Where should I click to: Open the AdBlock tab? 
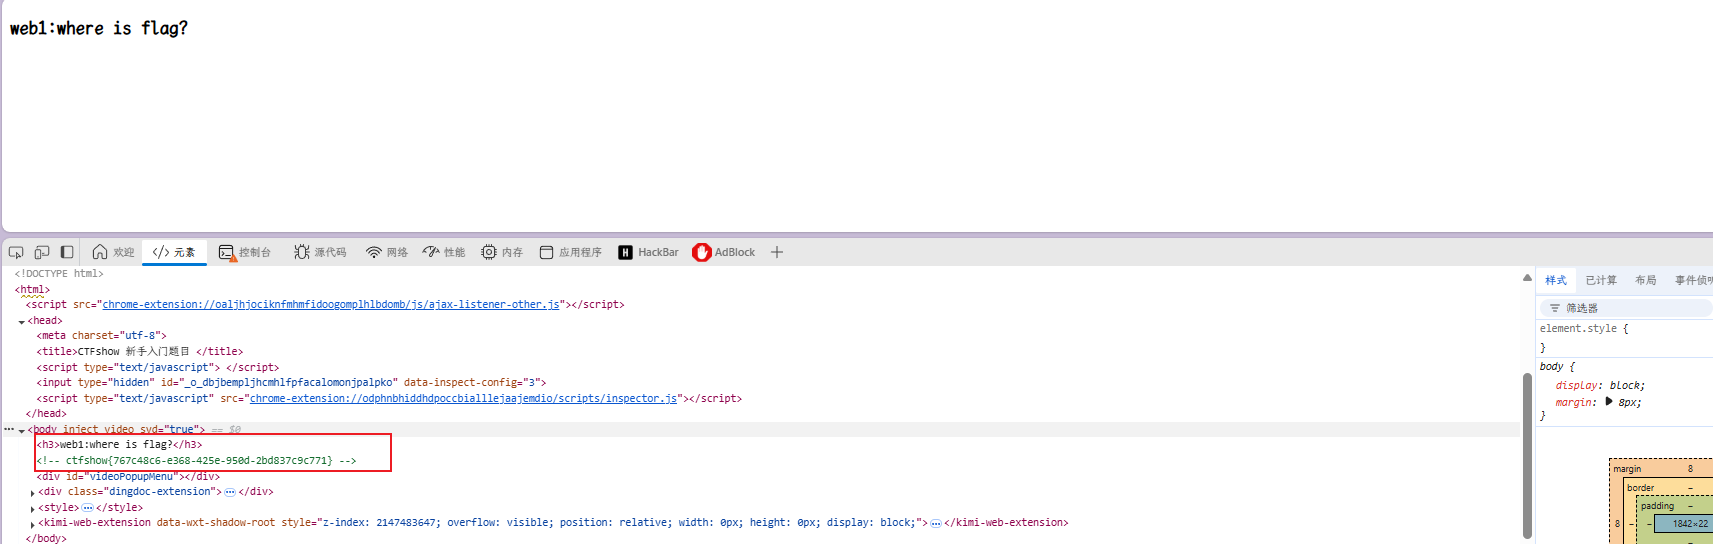point(724,252)
